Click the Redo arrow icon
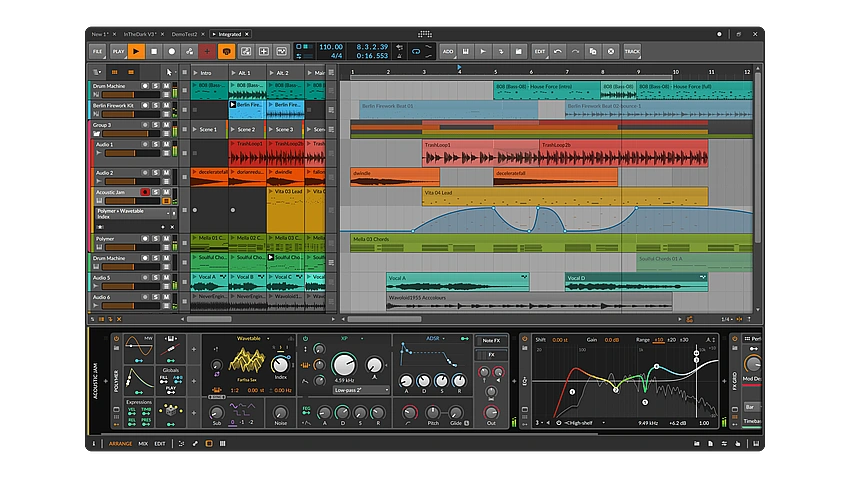 pyautogui.click(x=575, y=51)
